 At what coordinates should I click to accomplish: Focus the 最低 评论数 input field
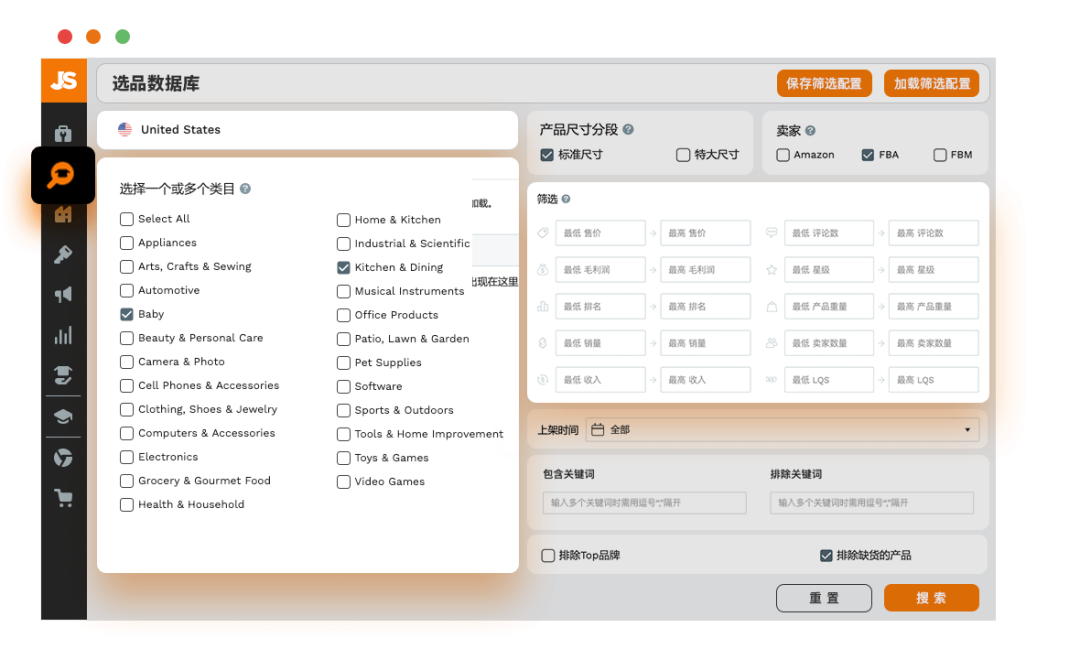[x=829, y=233]
